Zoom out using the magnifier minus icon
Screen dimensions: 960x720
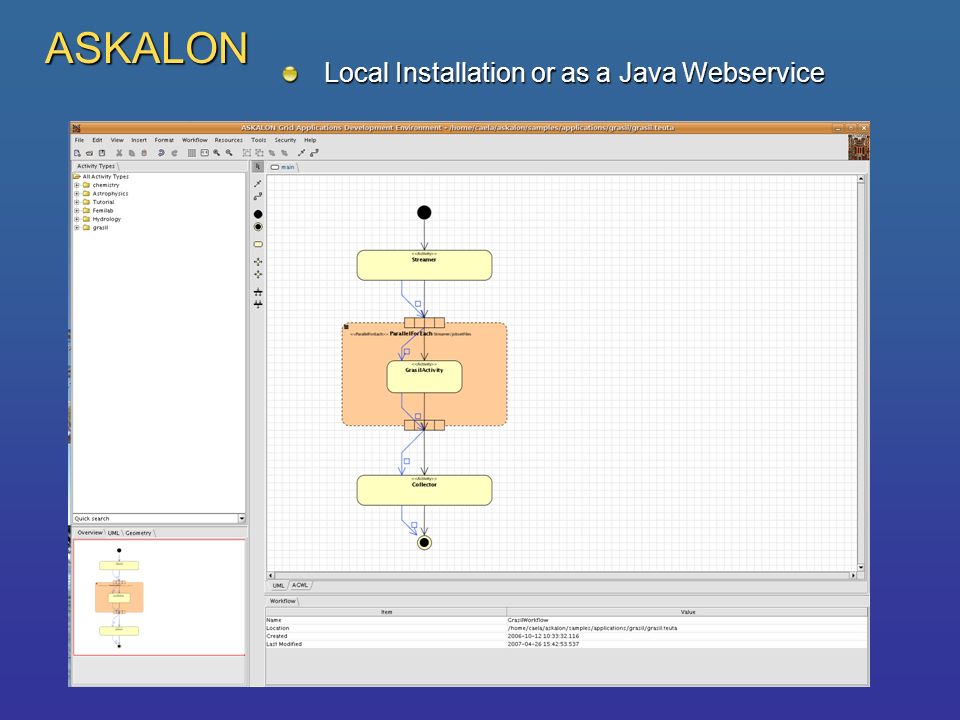point(229,152)
